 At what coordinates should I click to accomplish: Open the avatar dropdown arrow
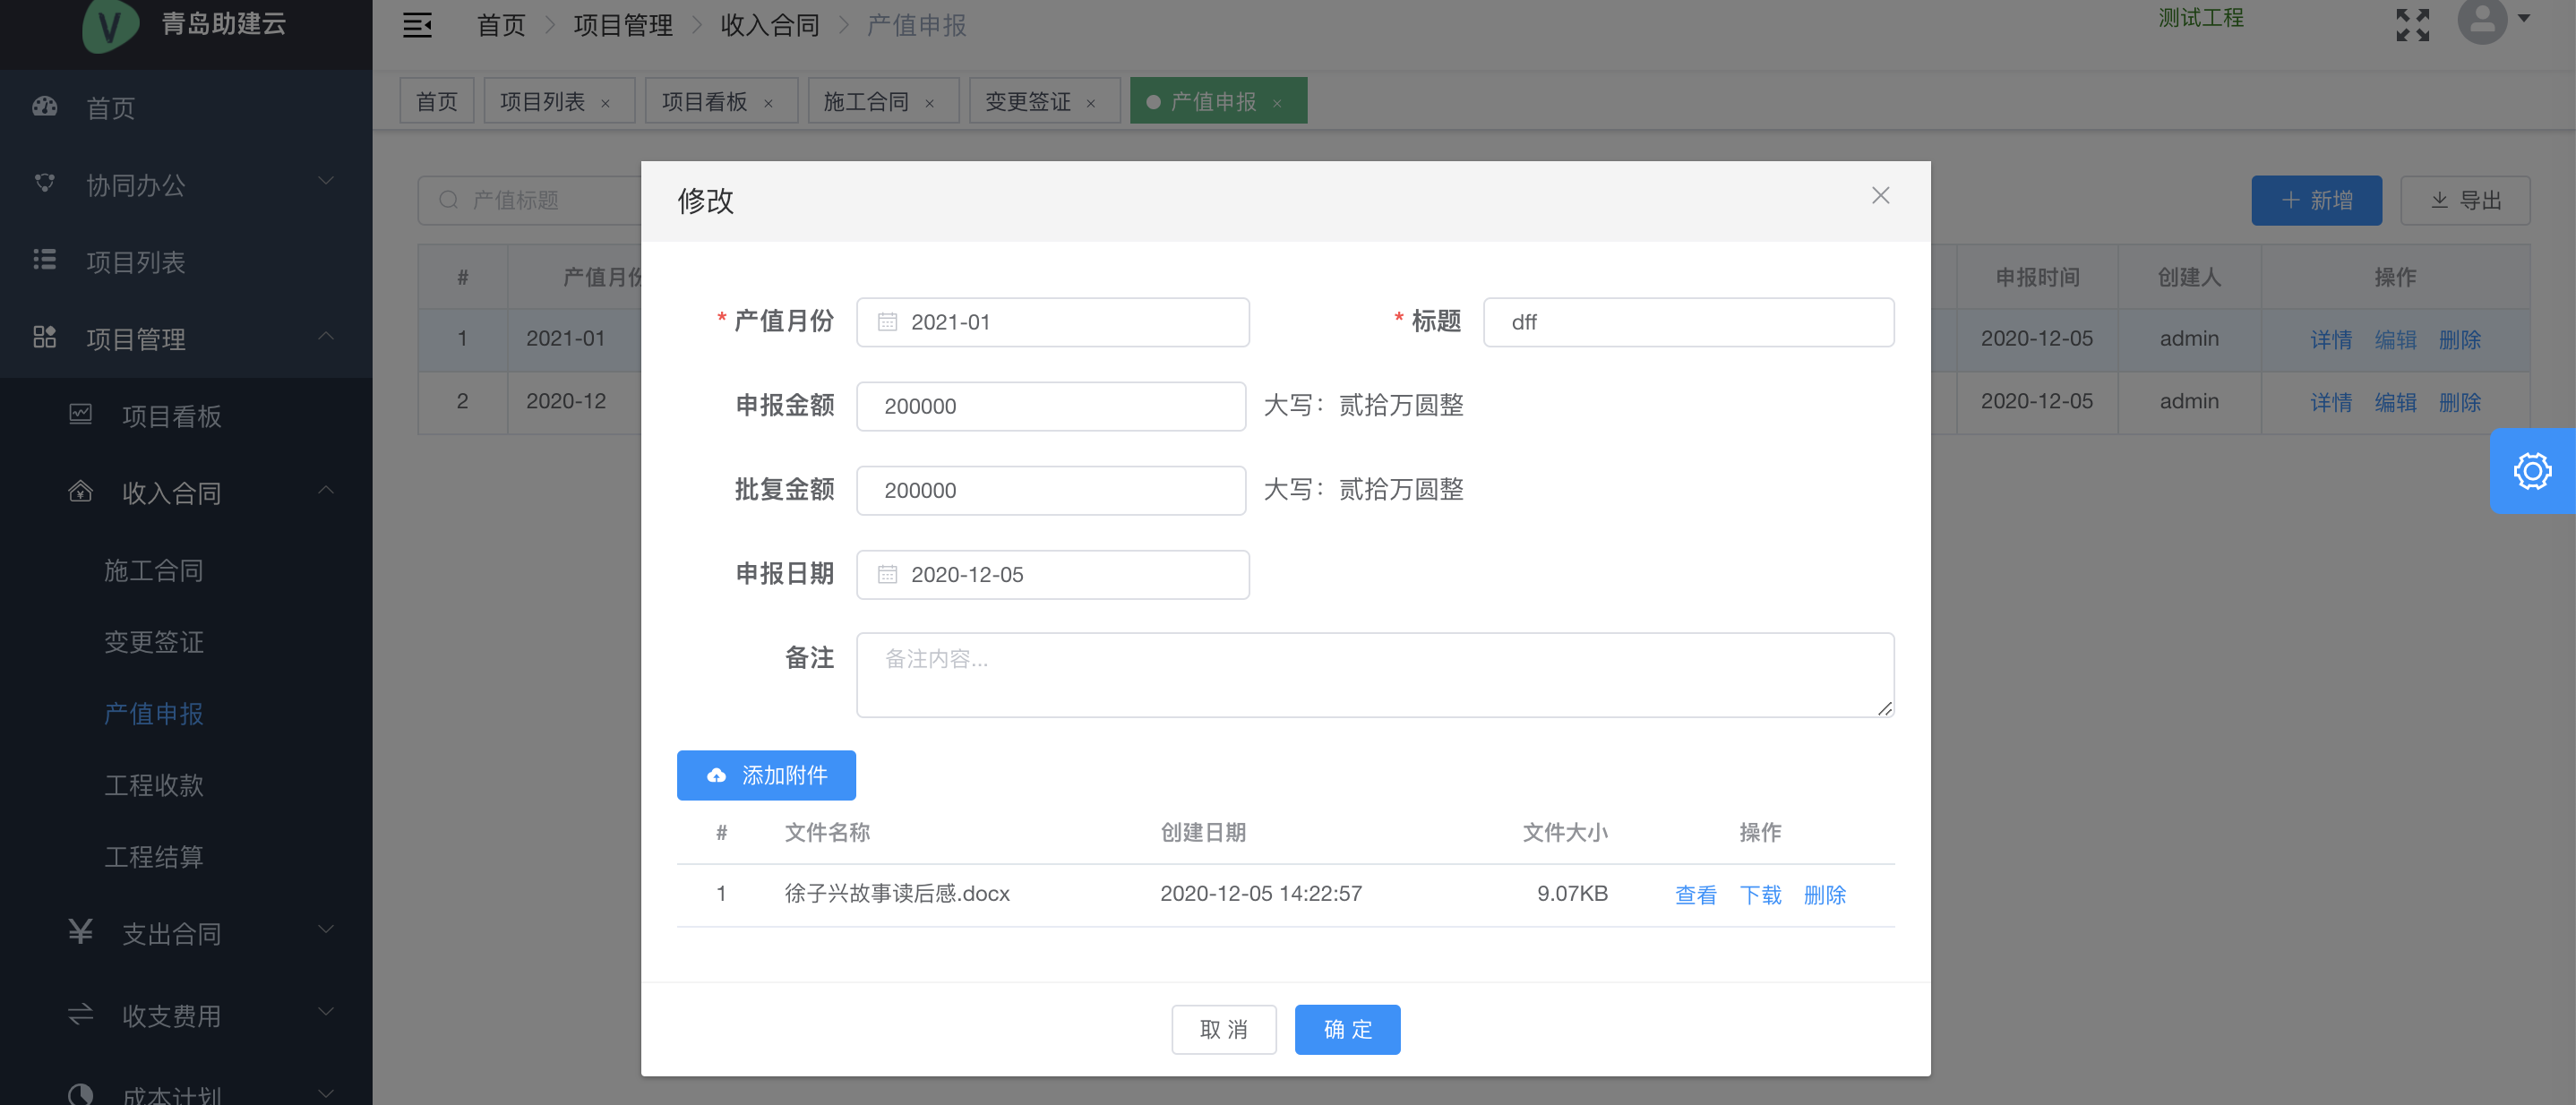pyautogui.click(x=2524, y=18)
